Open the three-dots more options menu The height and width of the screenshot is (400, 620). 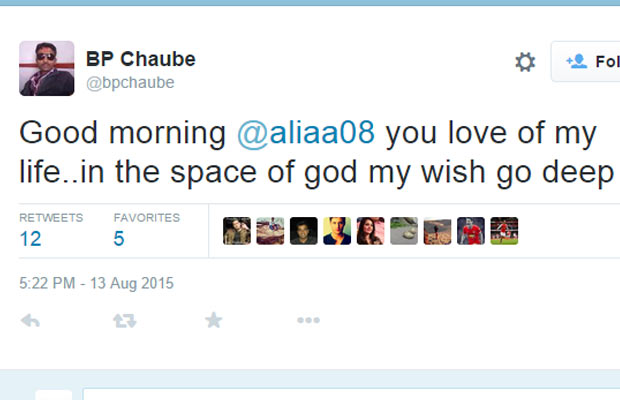(308, 320)
